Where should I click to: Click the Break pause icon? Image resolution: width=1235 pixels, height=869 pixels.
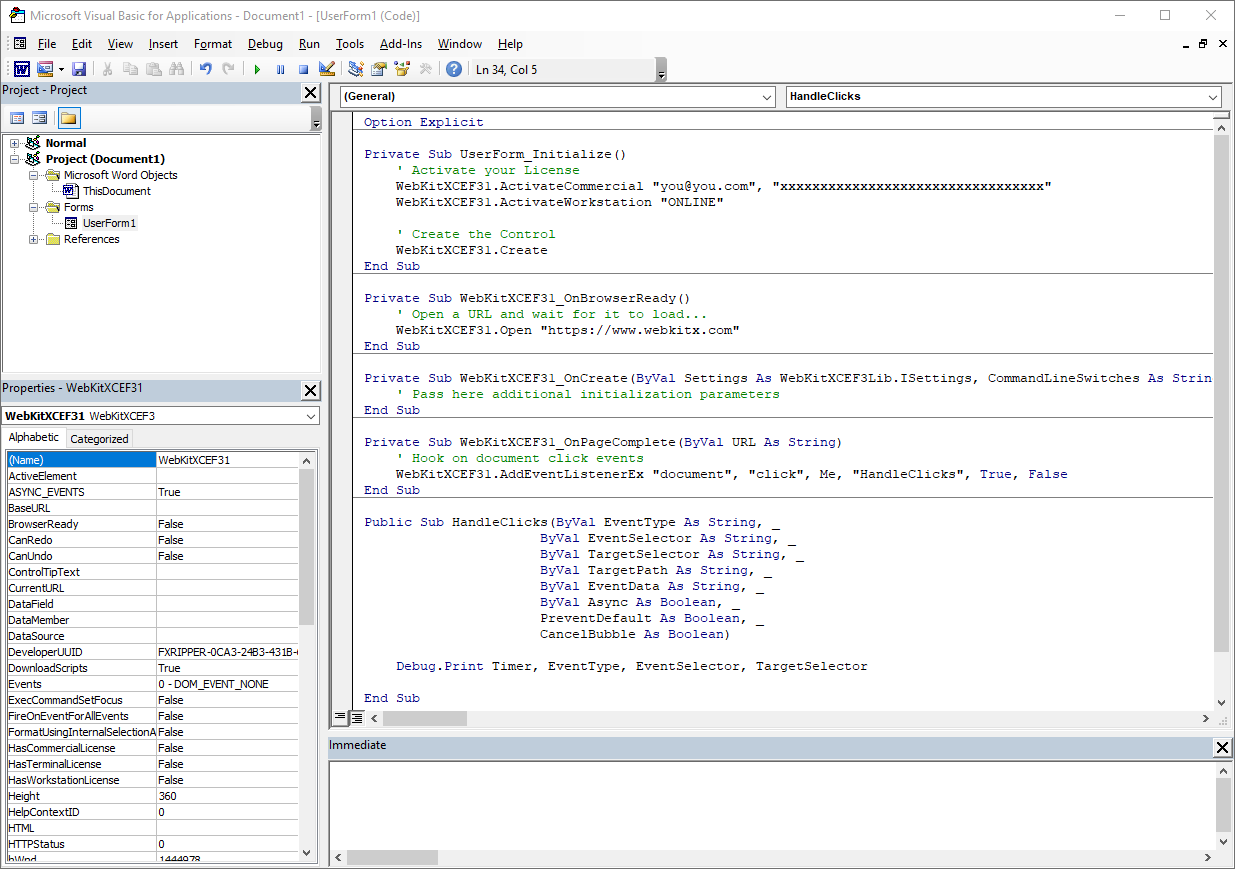click(x=280, y=69)
